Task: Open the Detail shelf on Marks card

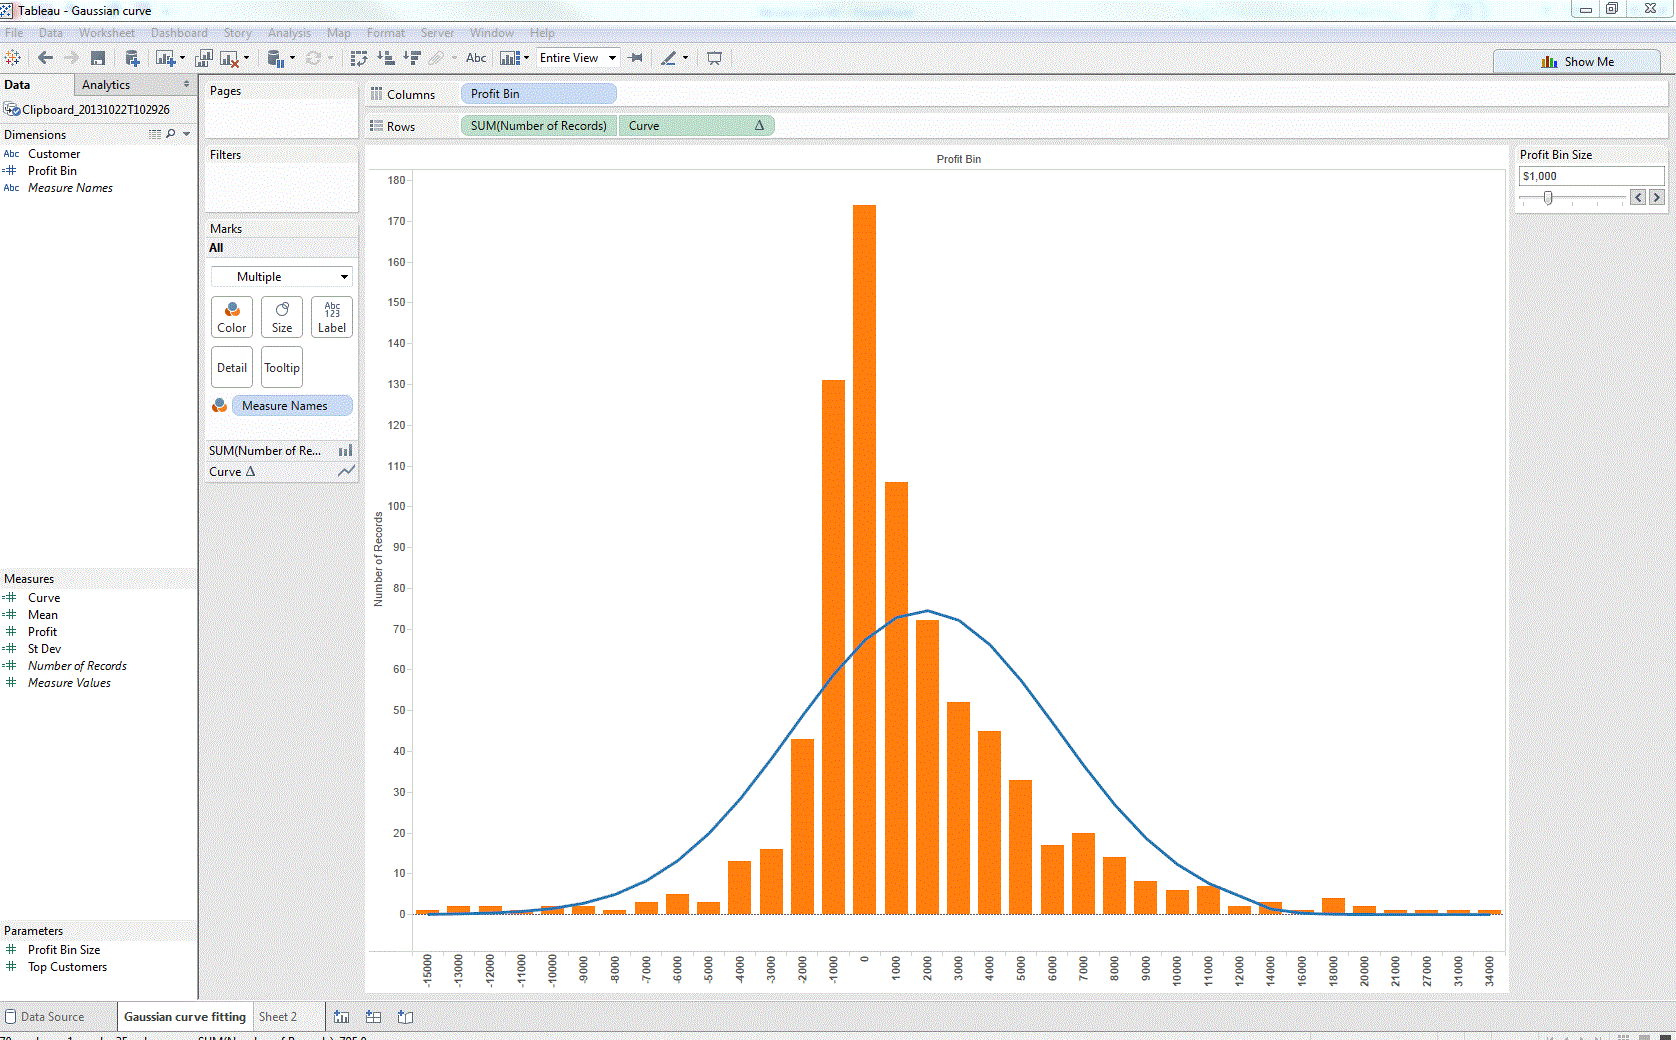Action: point(231,367)
